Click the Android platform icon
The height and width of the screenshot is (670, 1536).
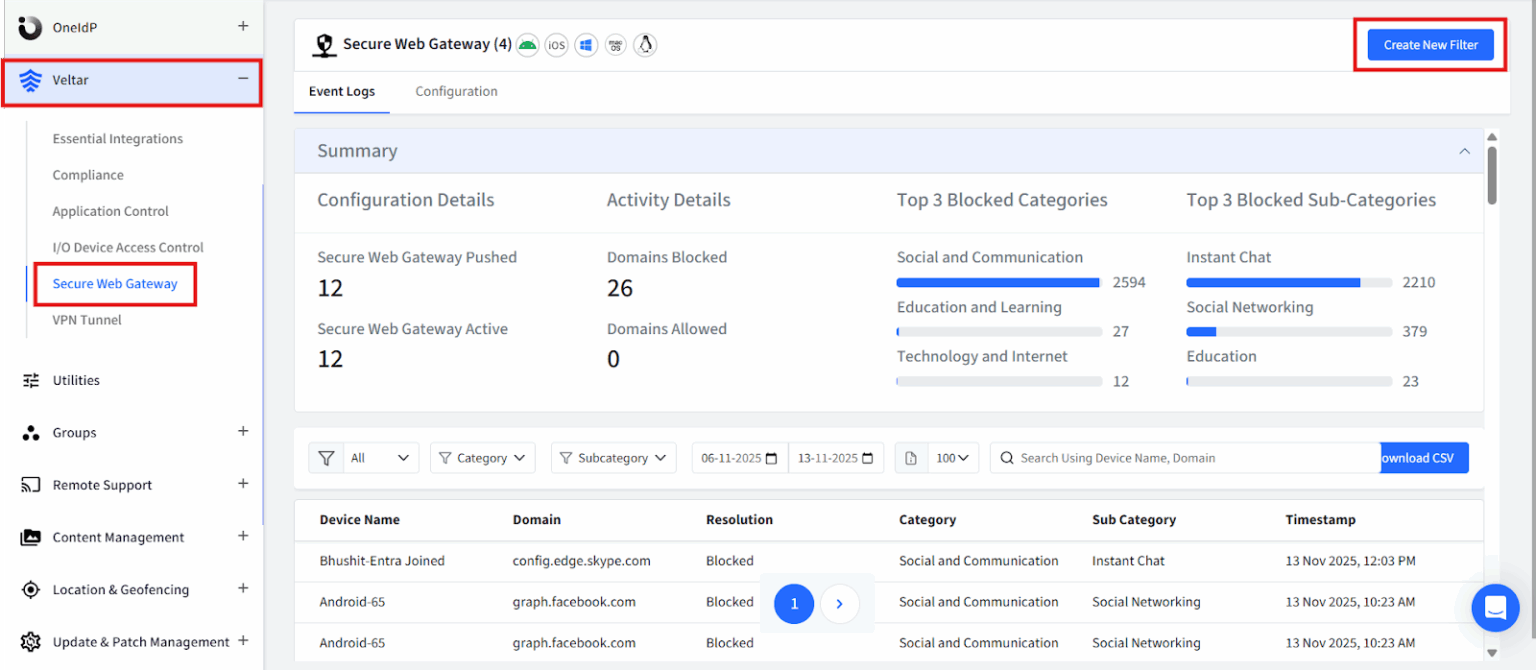(x=527, y=45)
